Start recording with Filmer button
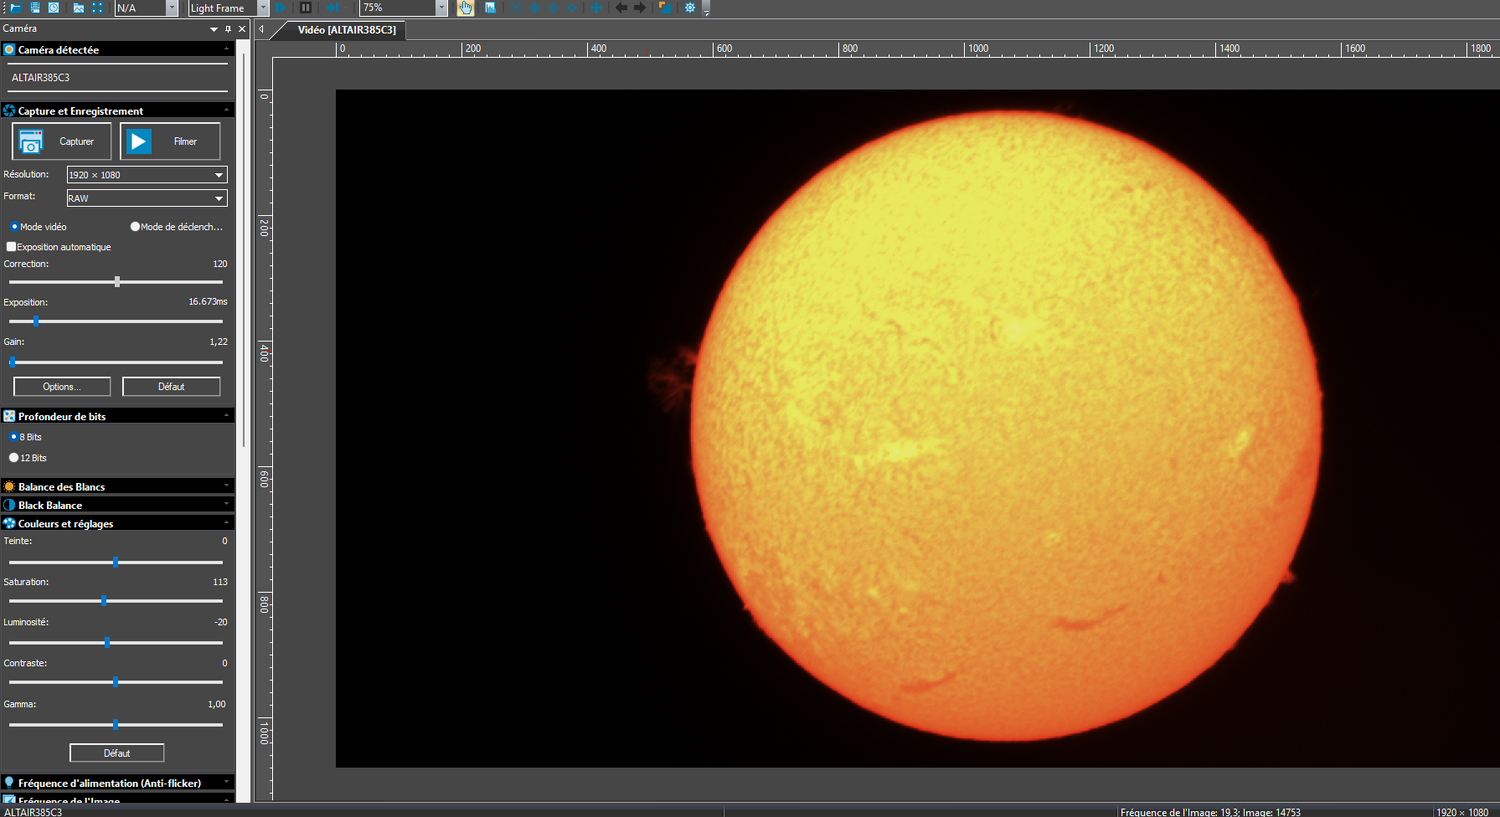The image size is (1500, 817). 170,142
